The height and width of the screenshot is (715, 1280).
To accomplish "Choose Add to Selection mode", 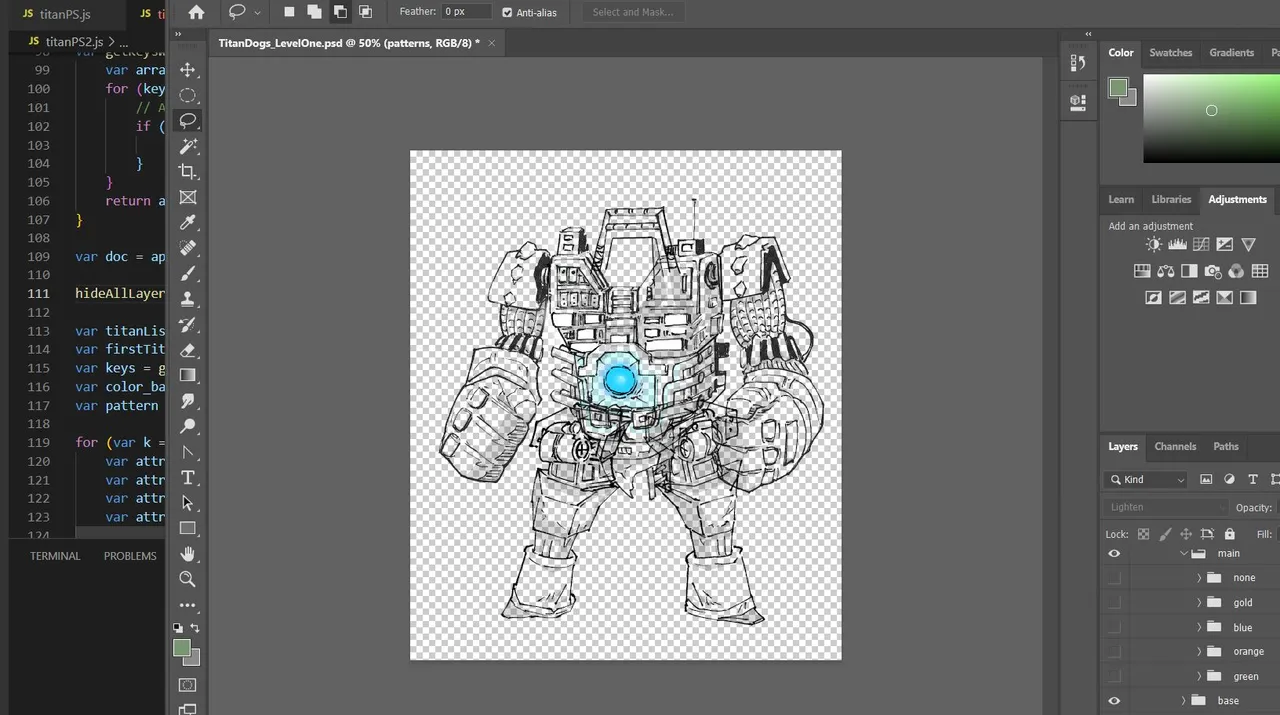I will [314, 12].
